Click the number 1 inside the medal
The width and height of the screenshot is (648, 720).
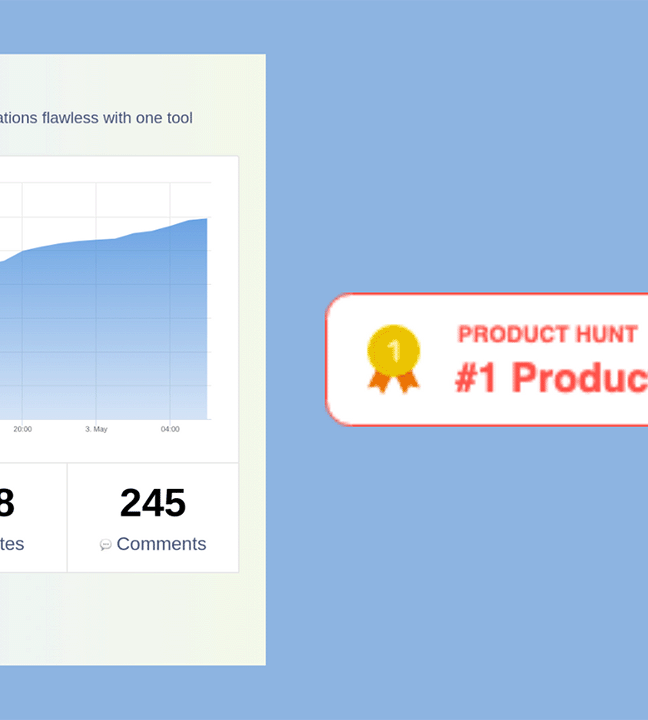click(394, 351)
